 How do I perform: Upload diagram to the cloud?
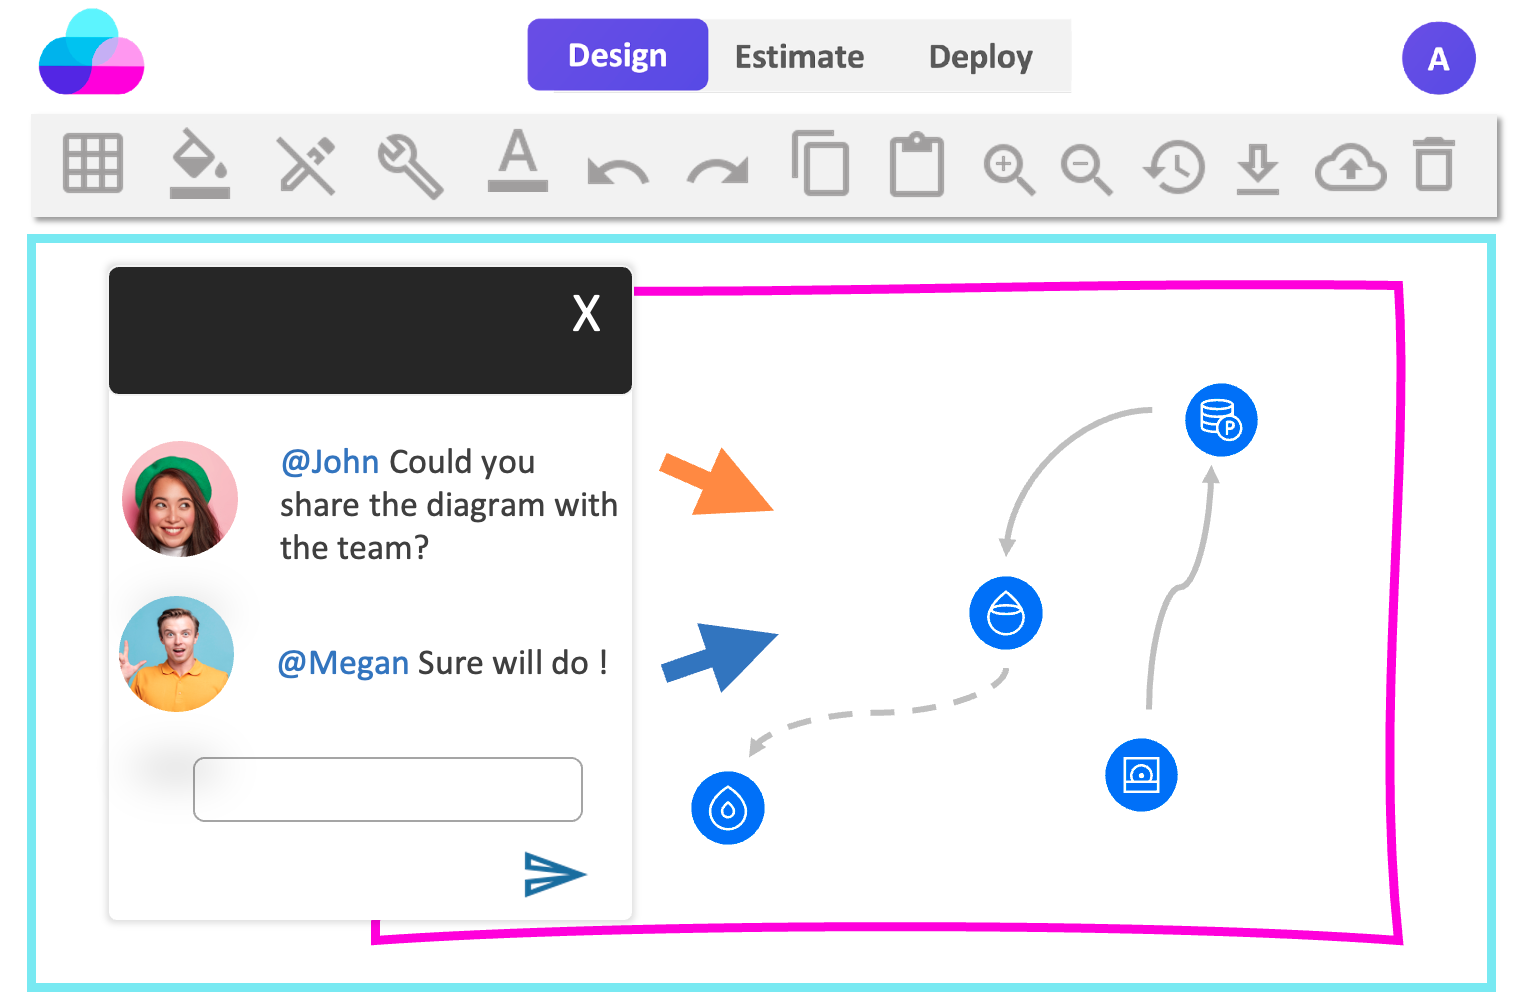[x=1349, y=166]
